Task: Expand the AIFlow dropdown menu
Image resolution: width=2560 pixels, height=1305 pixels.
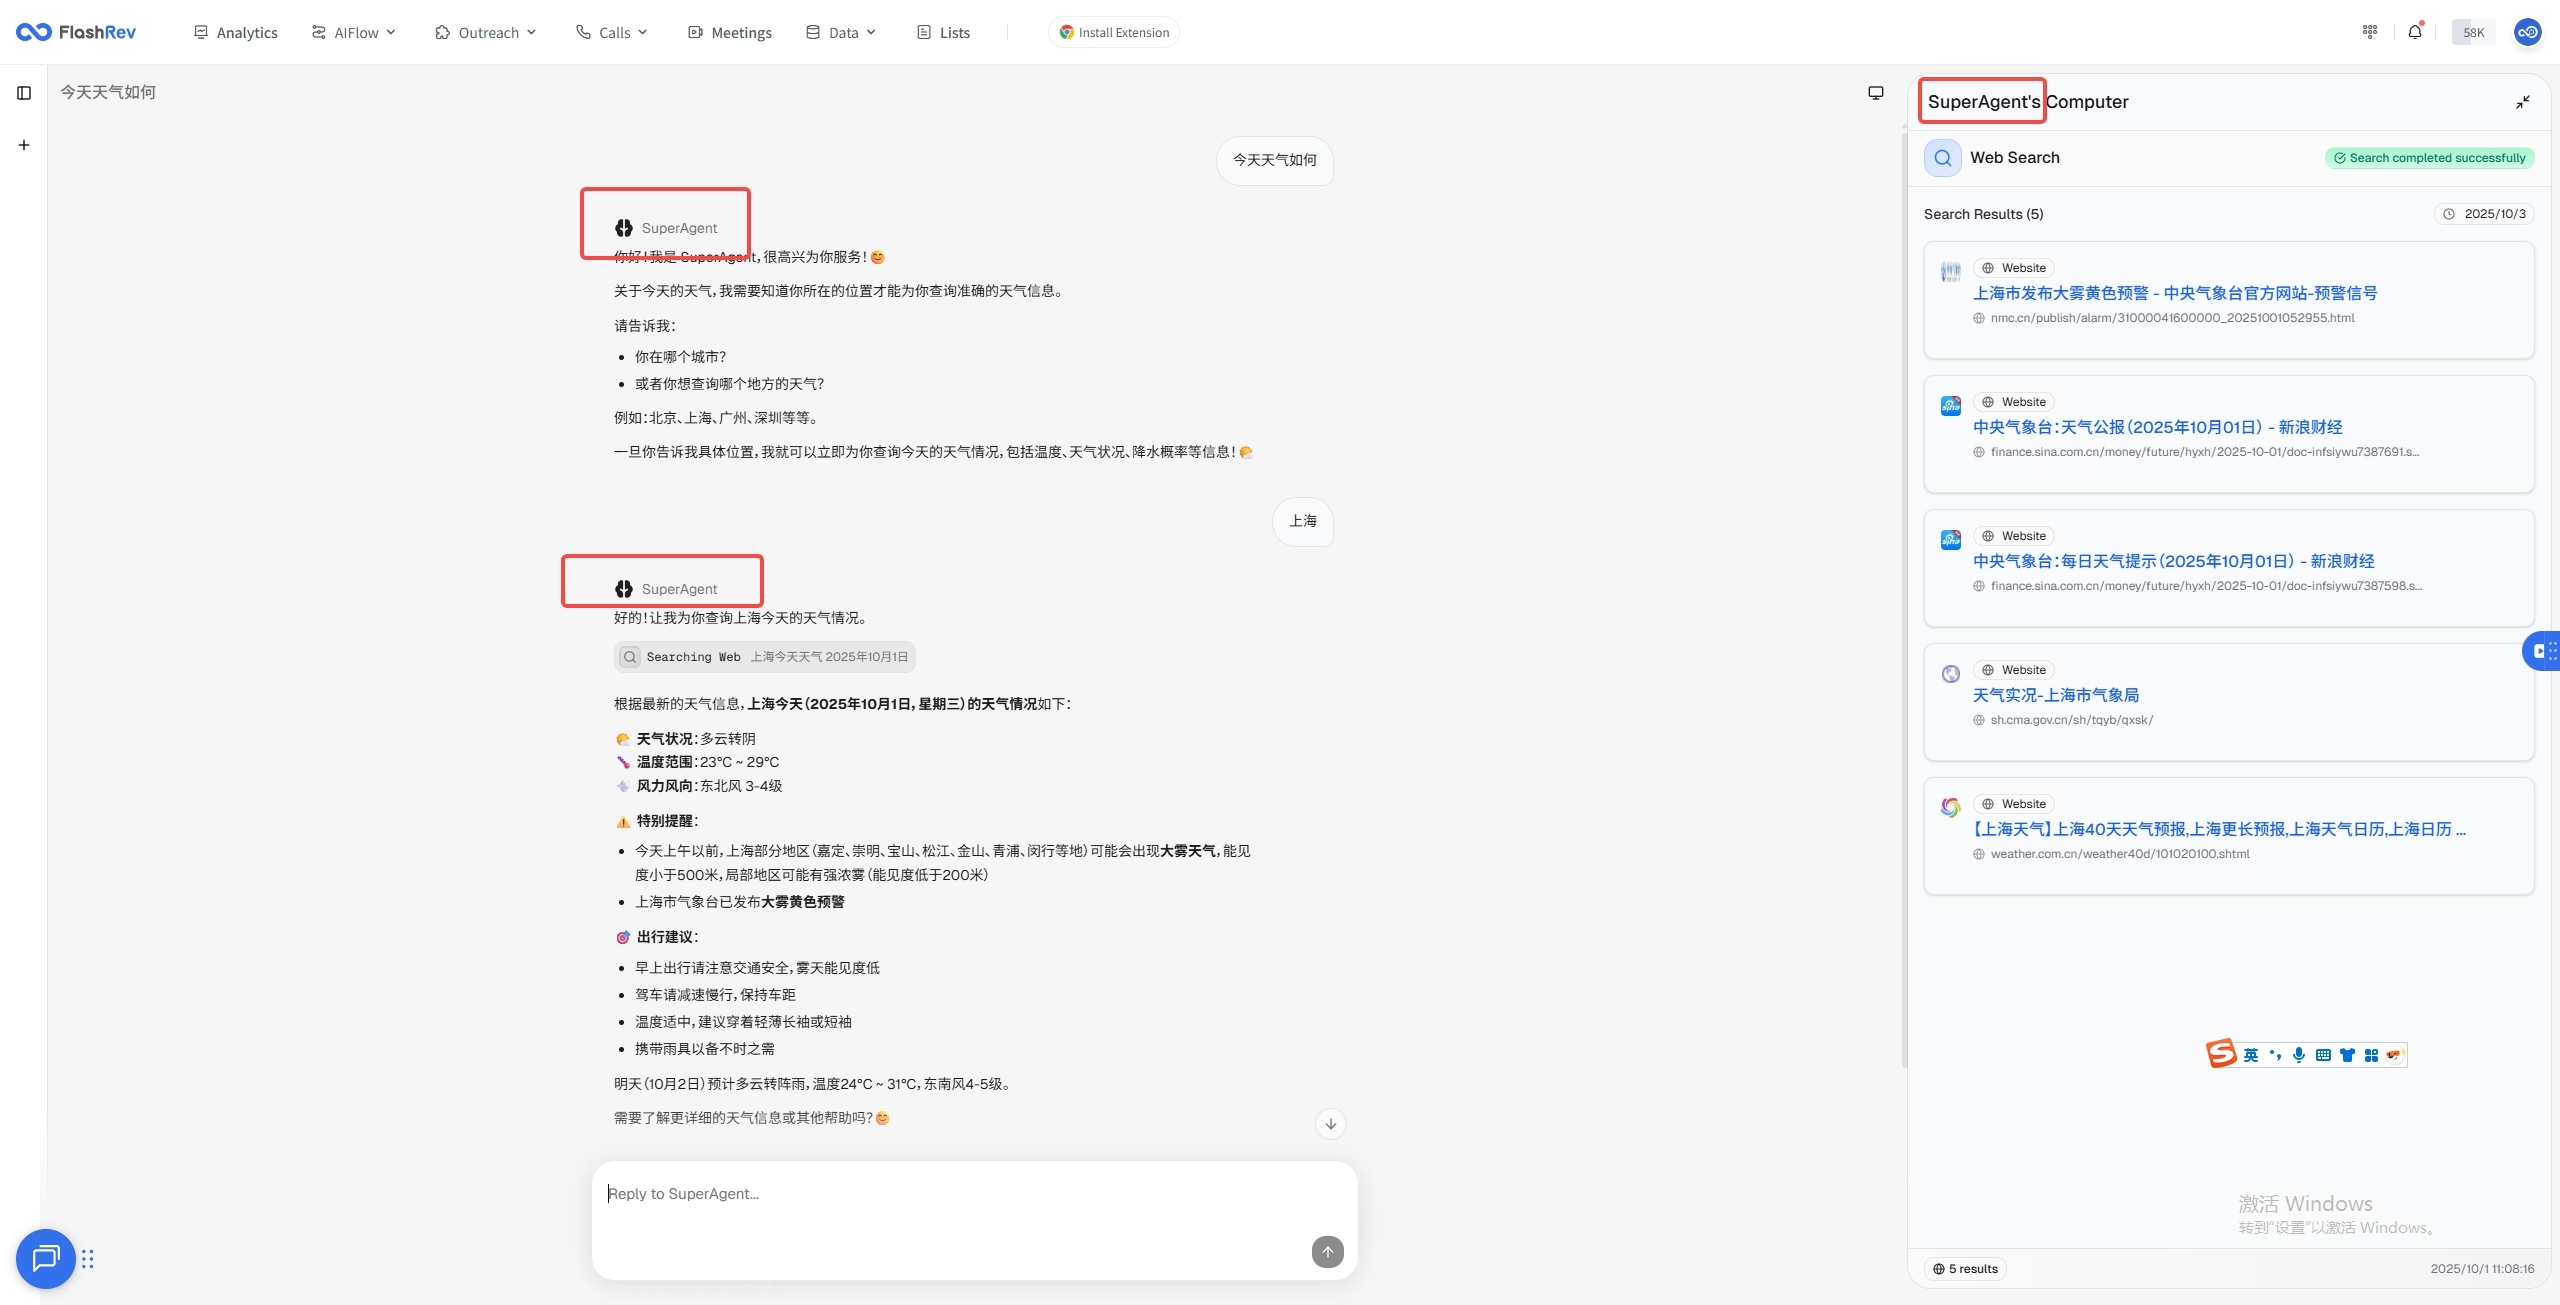Action: click(x=354, y=32)
